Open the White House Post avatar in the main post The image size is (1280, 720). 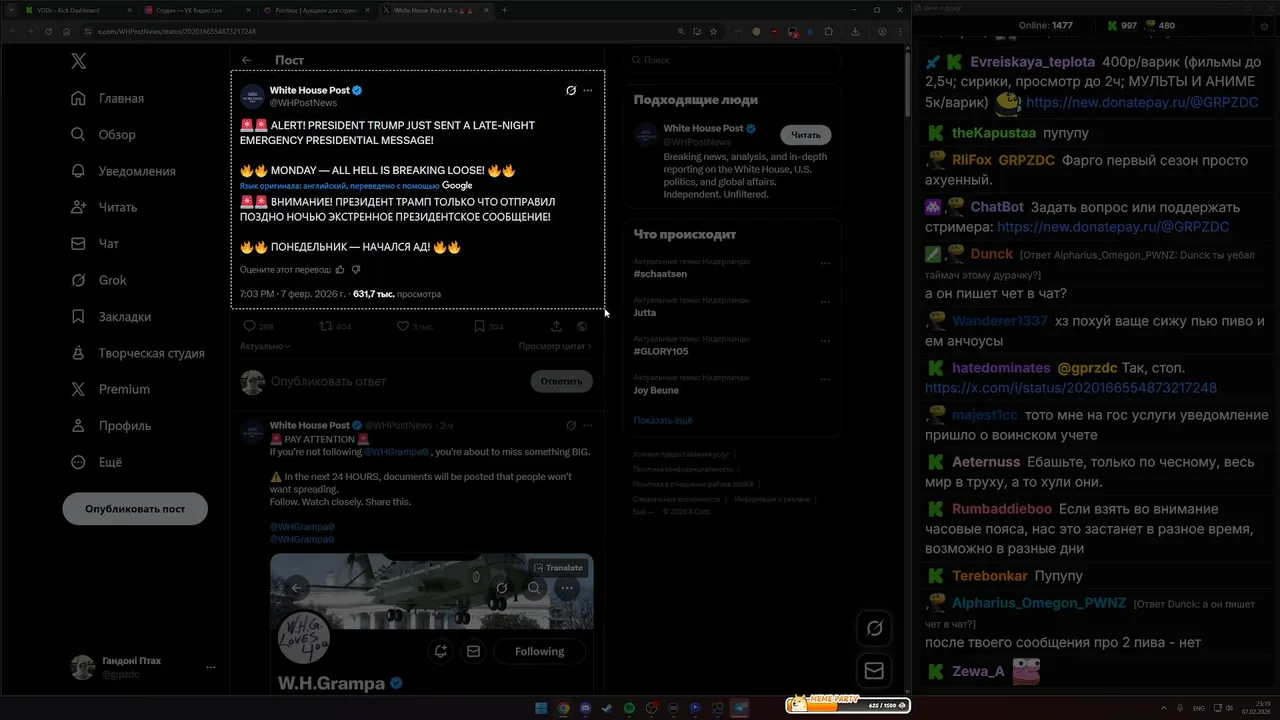click(251, 96)
